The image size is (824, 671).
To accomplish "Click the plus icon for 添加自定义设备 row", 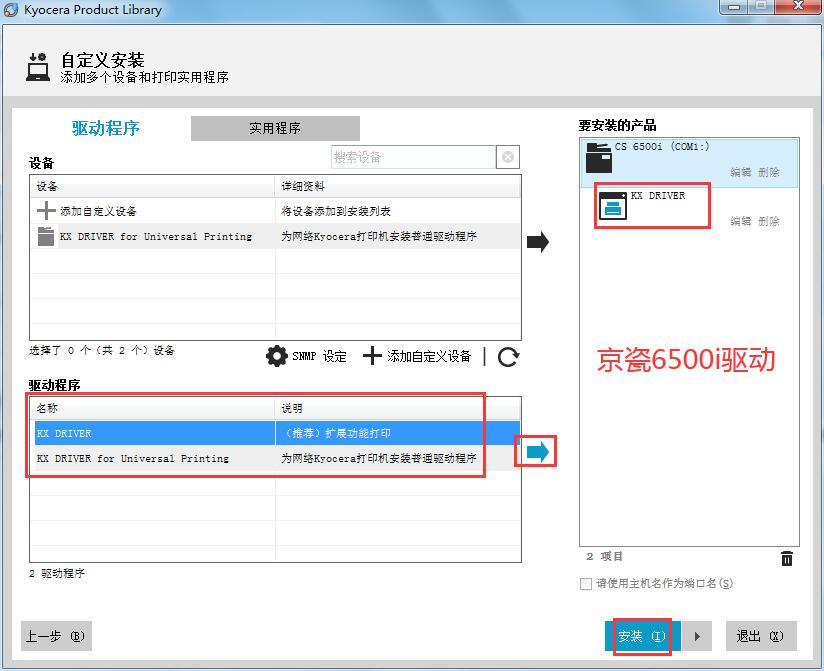I will pyautogui.click(x=46, y=211).
